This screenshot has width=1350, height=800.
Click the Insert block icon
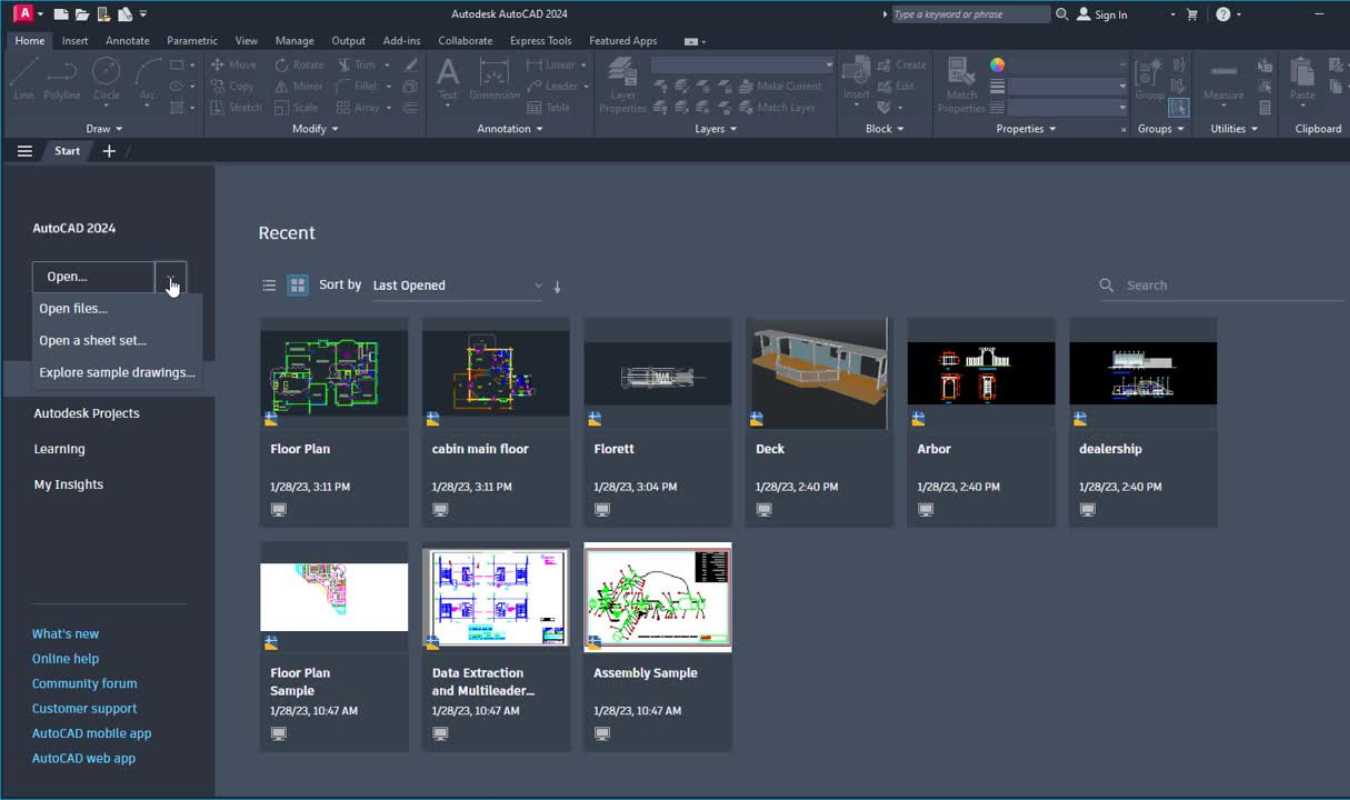tap(856, 78)
